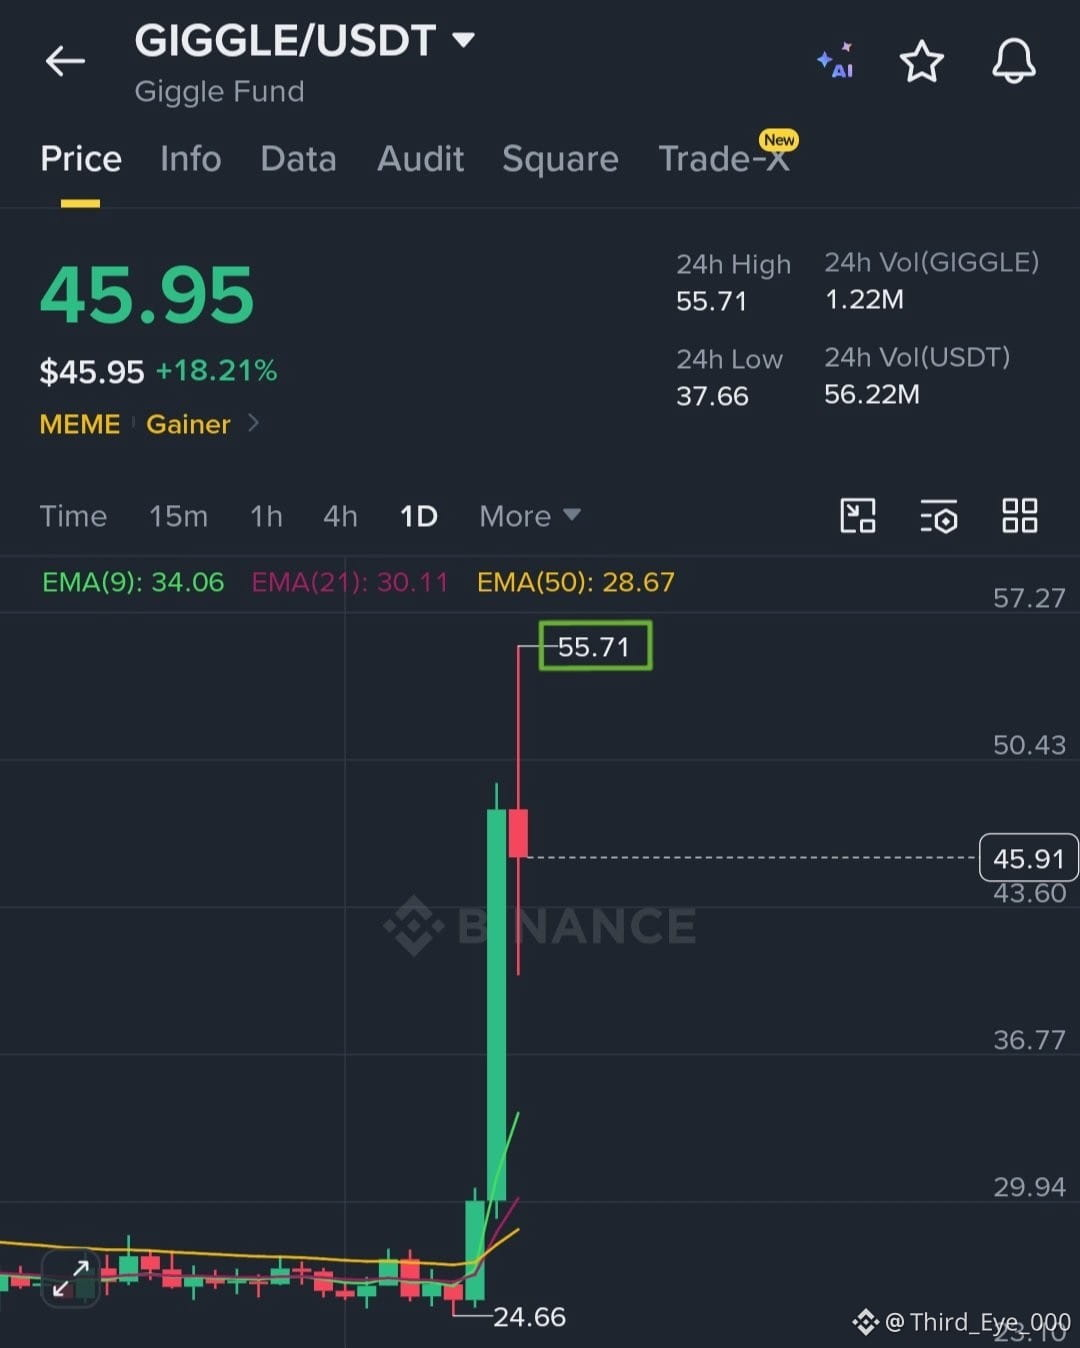The image size is (1080, 1348).
Task: Select the 4h chart interval
Action: tap(340, 516)
